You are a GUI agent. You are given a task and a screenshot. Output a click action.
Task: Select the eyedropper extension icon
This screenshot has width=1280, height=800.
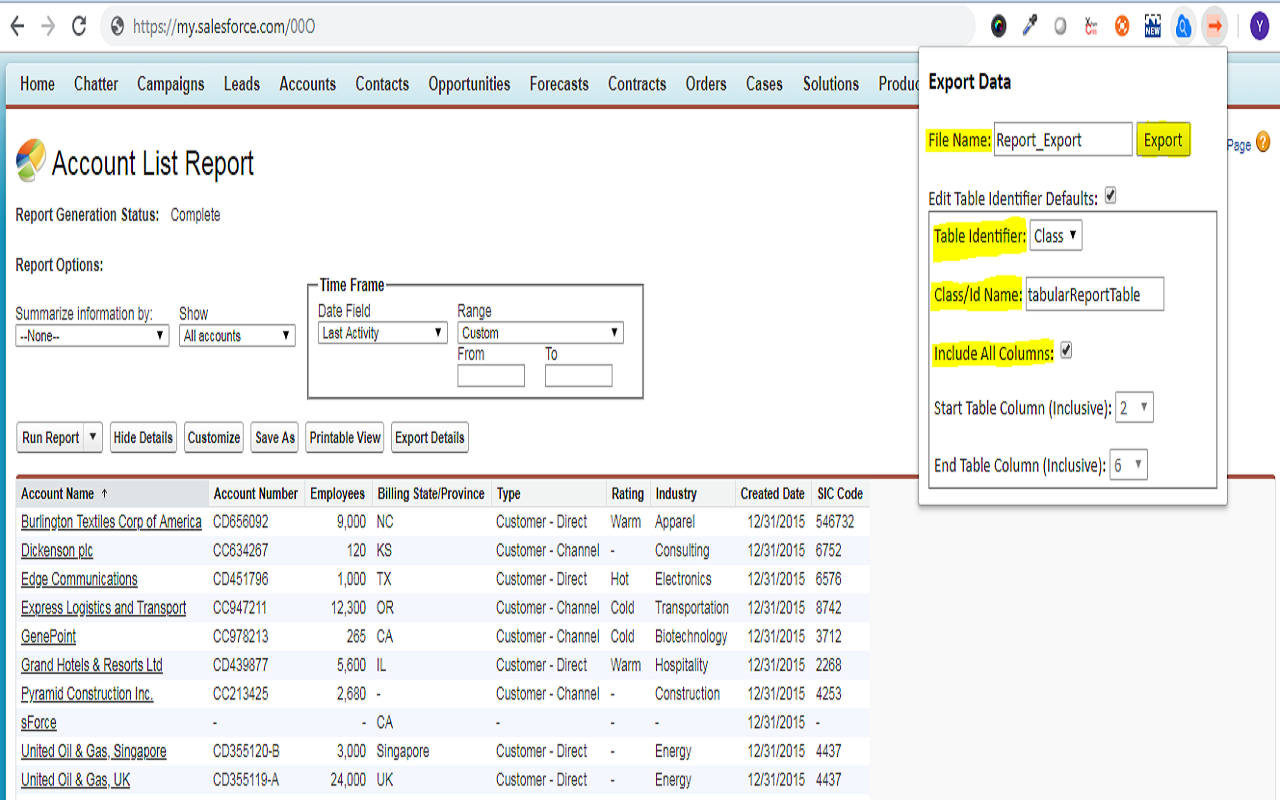(x=1030, y=26)
